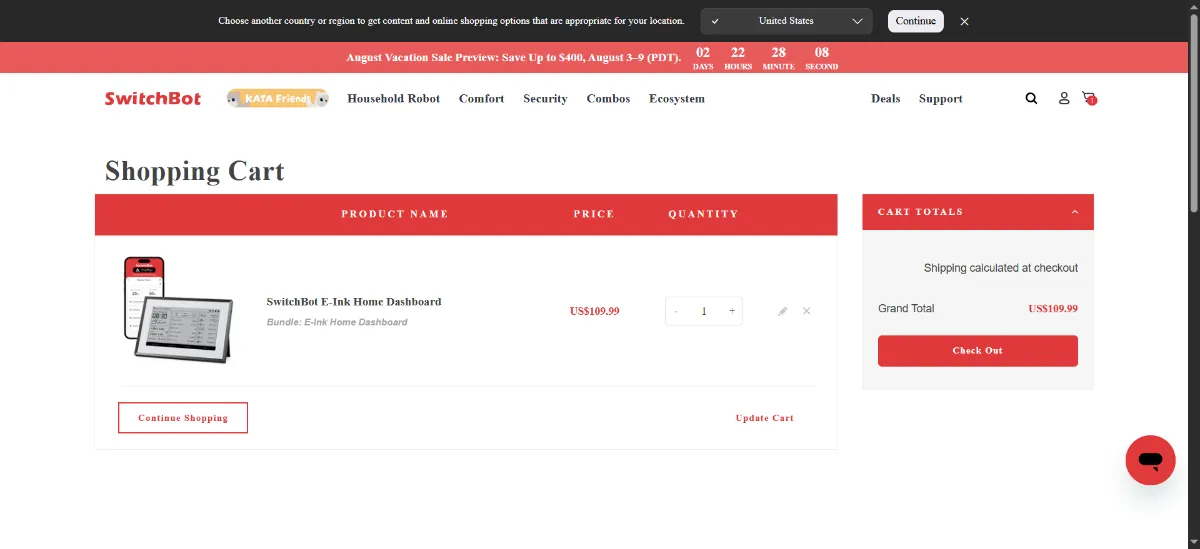Image resolution: width=1200 pixels, height=549 pixels.
Task: Click the sale countdown timer
Action: 766,58
